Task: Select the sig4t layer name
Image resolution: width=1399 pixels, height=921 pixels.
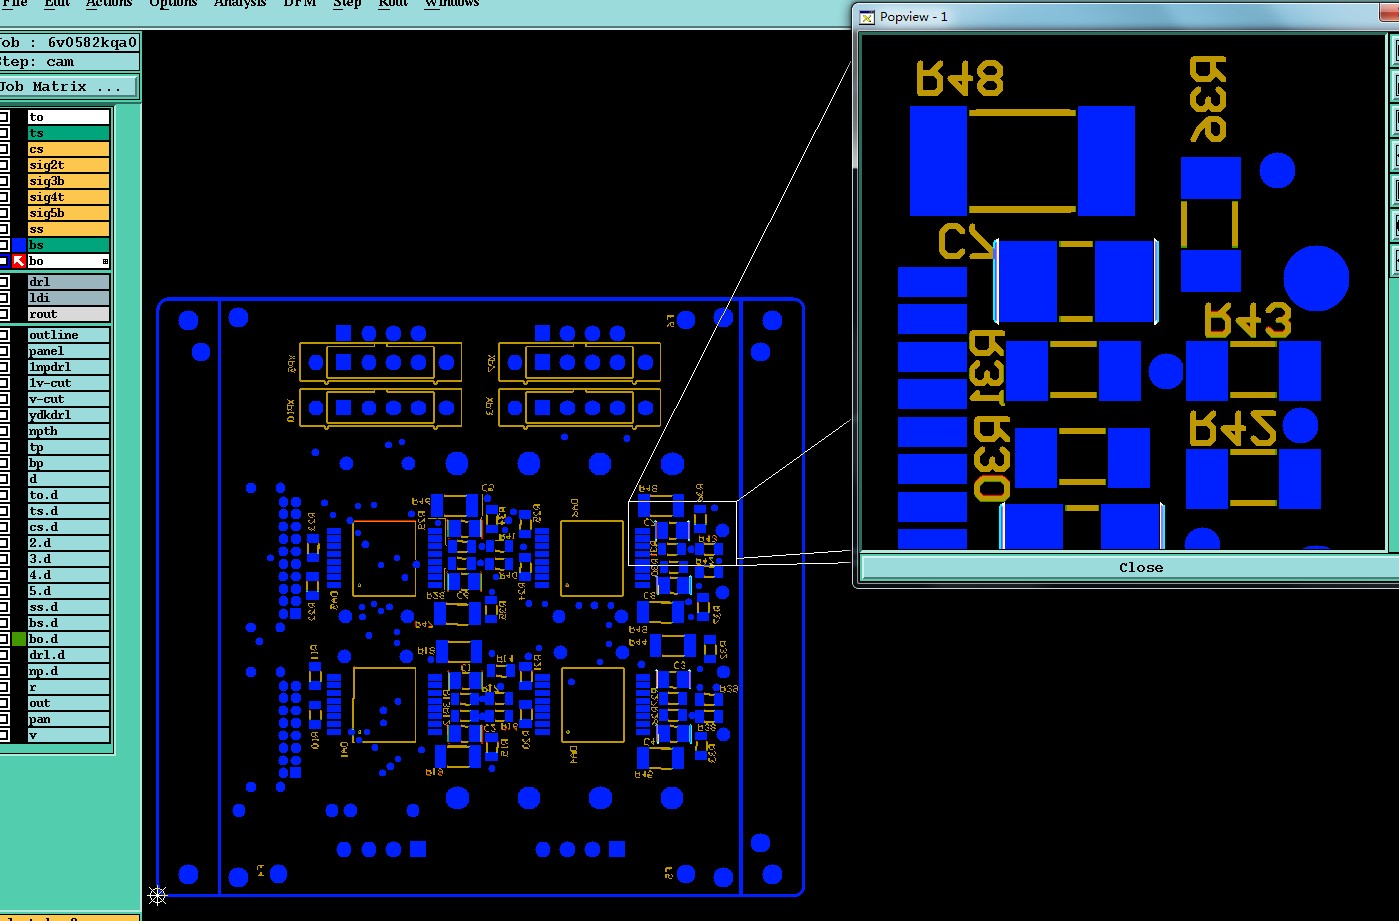Action: coord(68,197)
